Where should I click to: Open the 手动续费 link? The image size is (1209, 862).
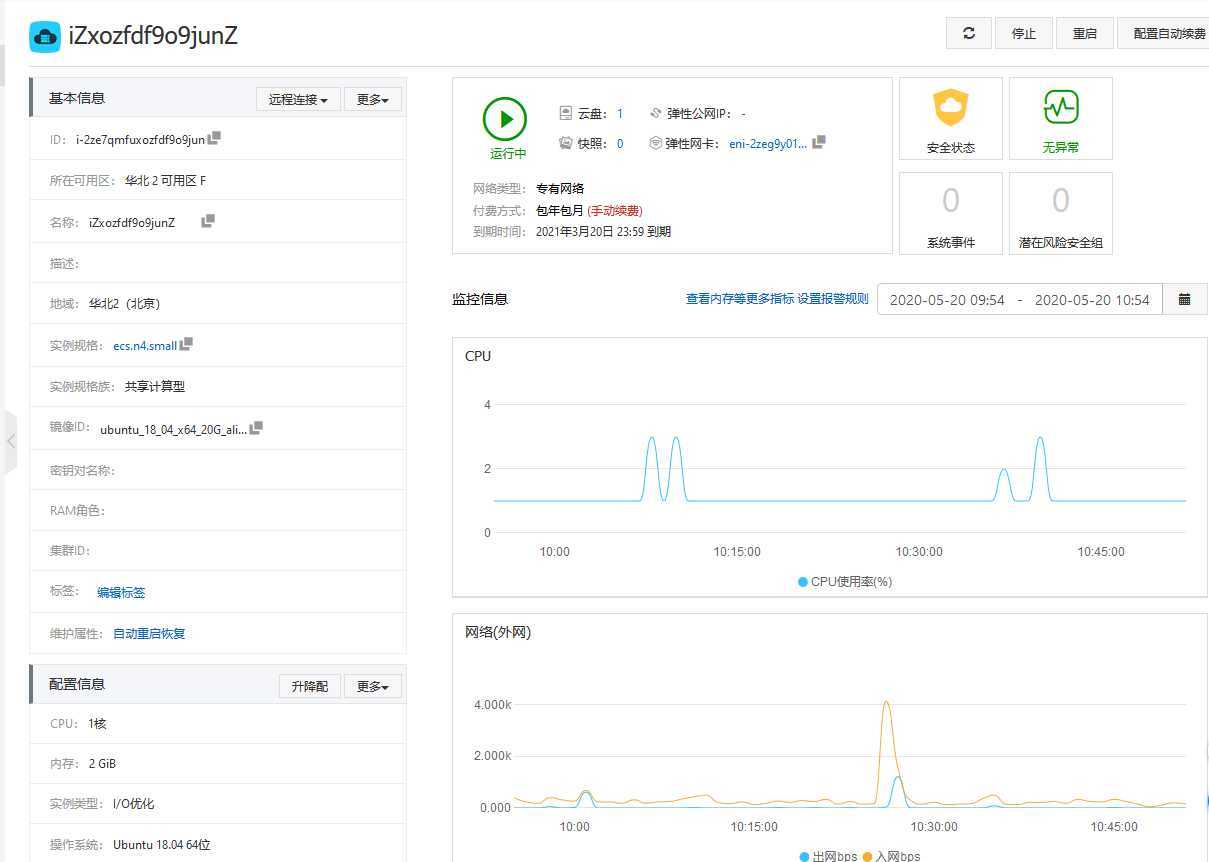(x=614, y=211)
